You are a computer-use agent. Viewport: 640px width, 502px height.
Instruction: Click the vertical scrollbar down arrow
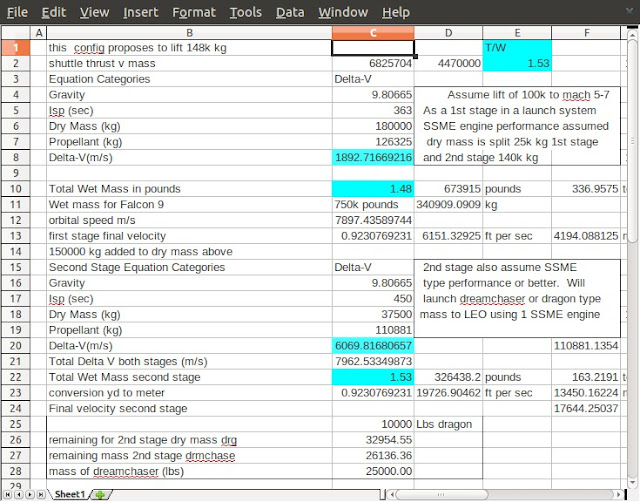tap(632, 482)
